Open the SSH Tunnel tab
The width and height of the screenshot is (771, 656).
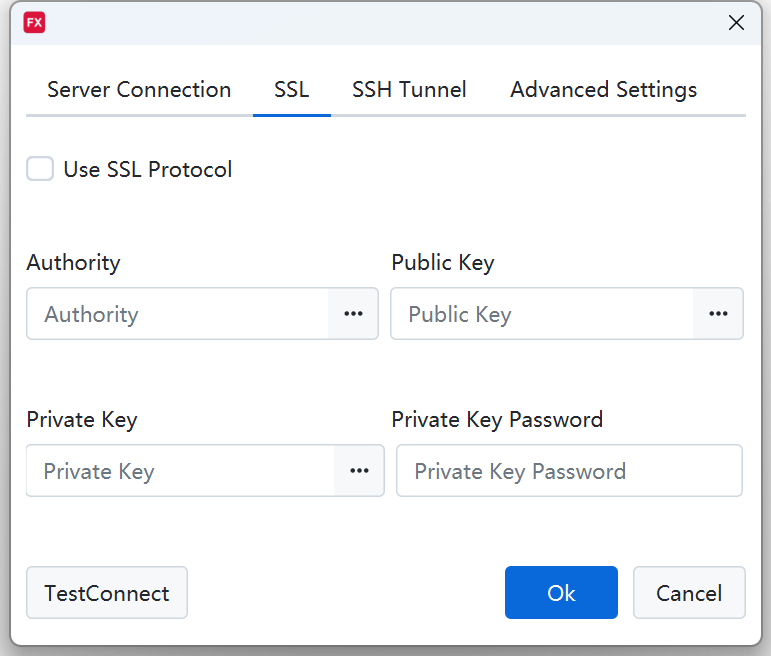coord(409,90)
